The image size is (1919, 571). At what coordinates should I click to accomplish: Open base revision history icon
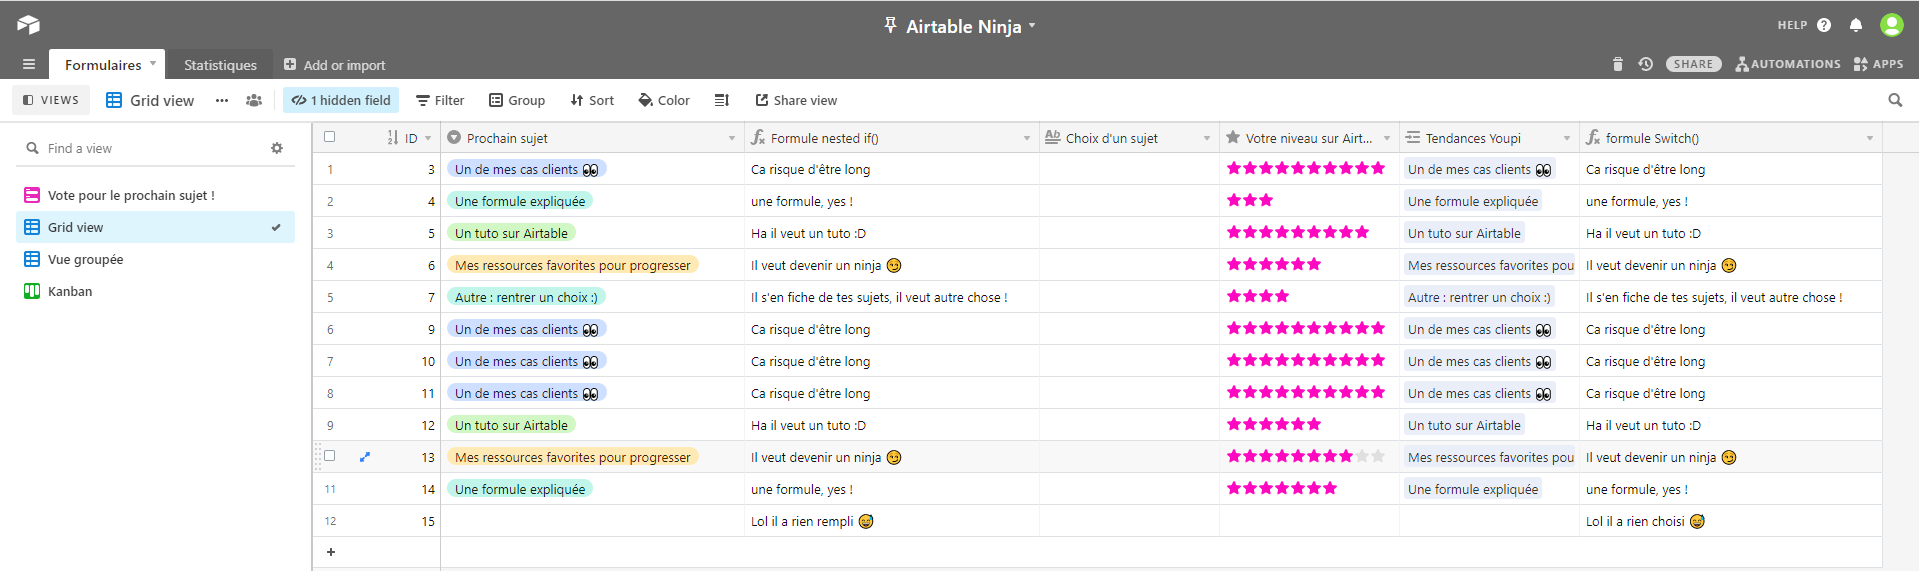(x=1645, y=64)
